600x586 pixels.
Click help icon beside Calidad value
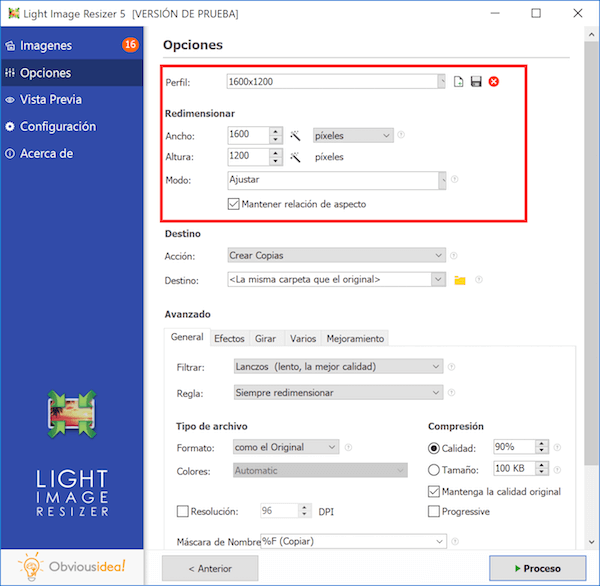tap(557, 447)
